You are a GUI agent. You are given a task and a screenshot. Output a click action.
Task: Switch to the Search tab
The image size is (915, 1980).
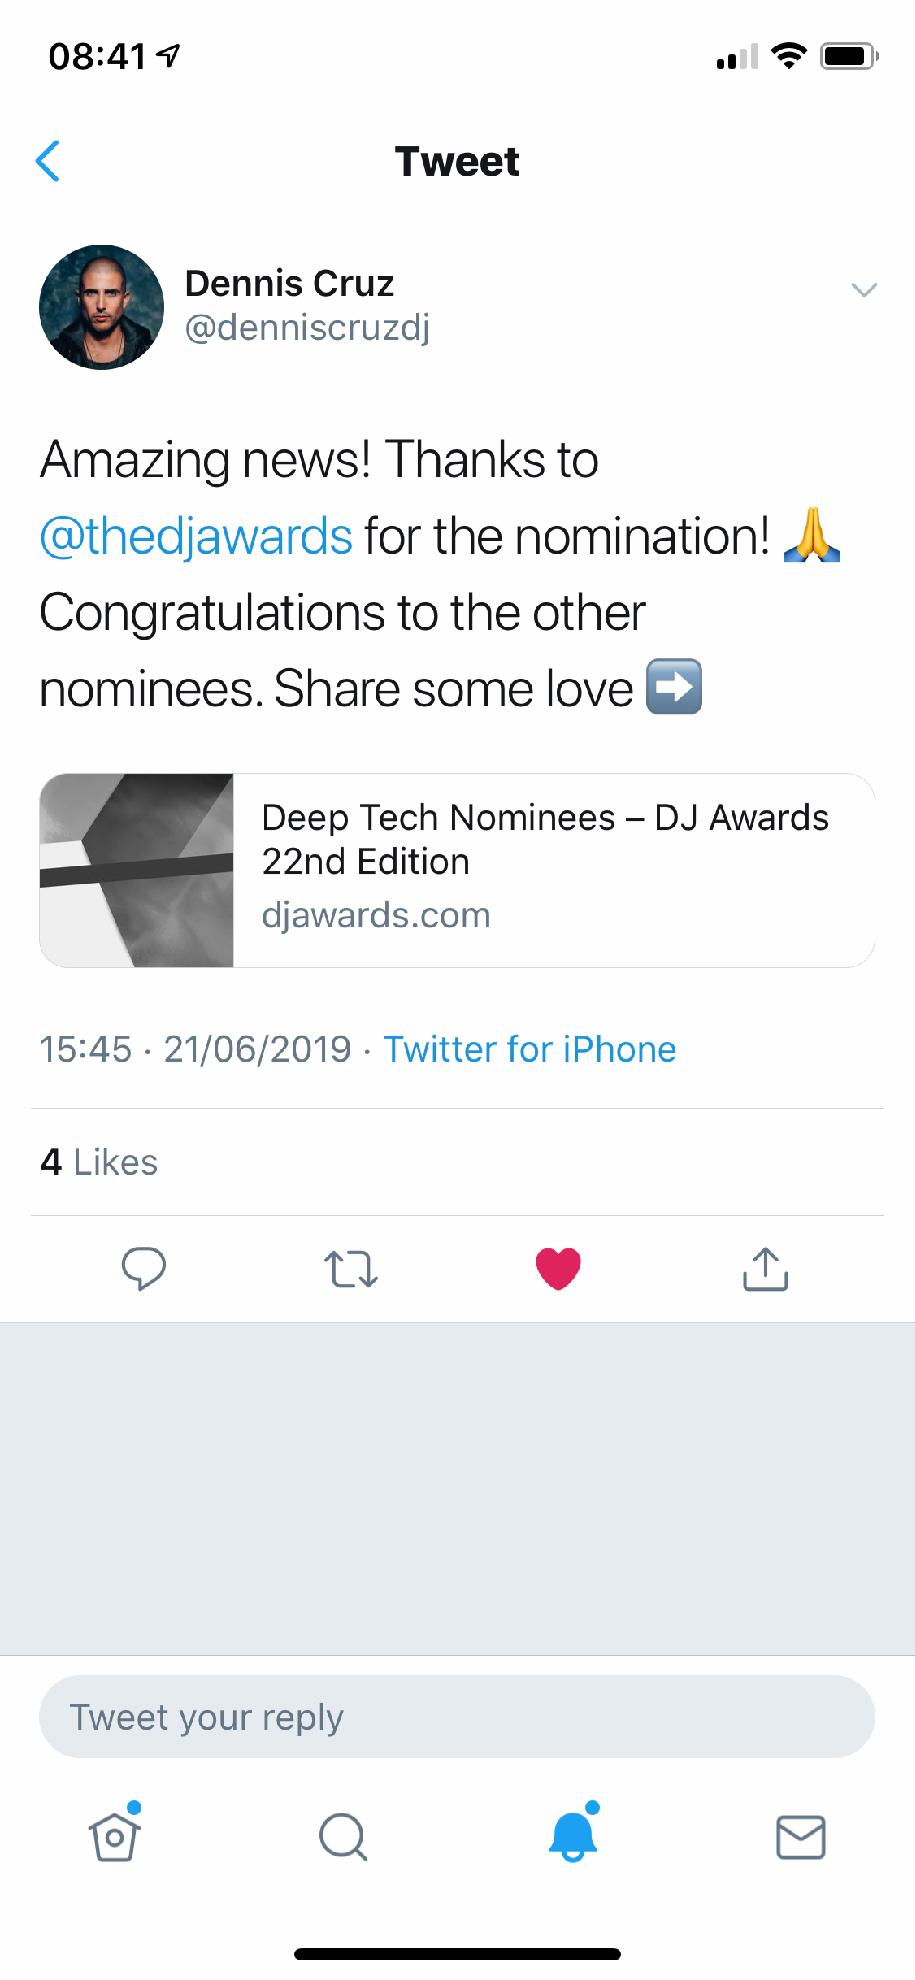point(343,1837)
